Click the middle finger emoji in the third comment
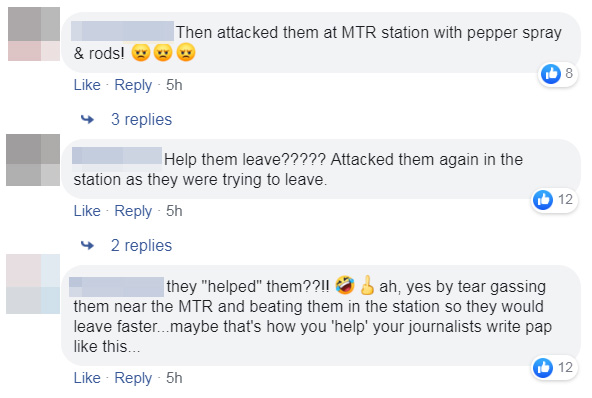This screenshot has height=398, width=592. [x=367, y=285]
